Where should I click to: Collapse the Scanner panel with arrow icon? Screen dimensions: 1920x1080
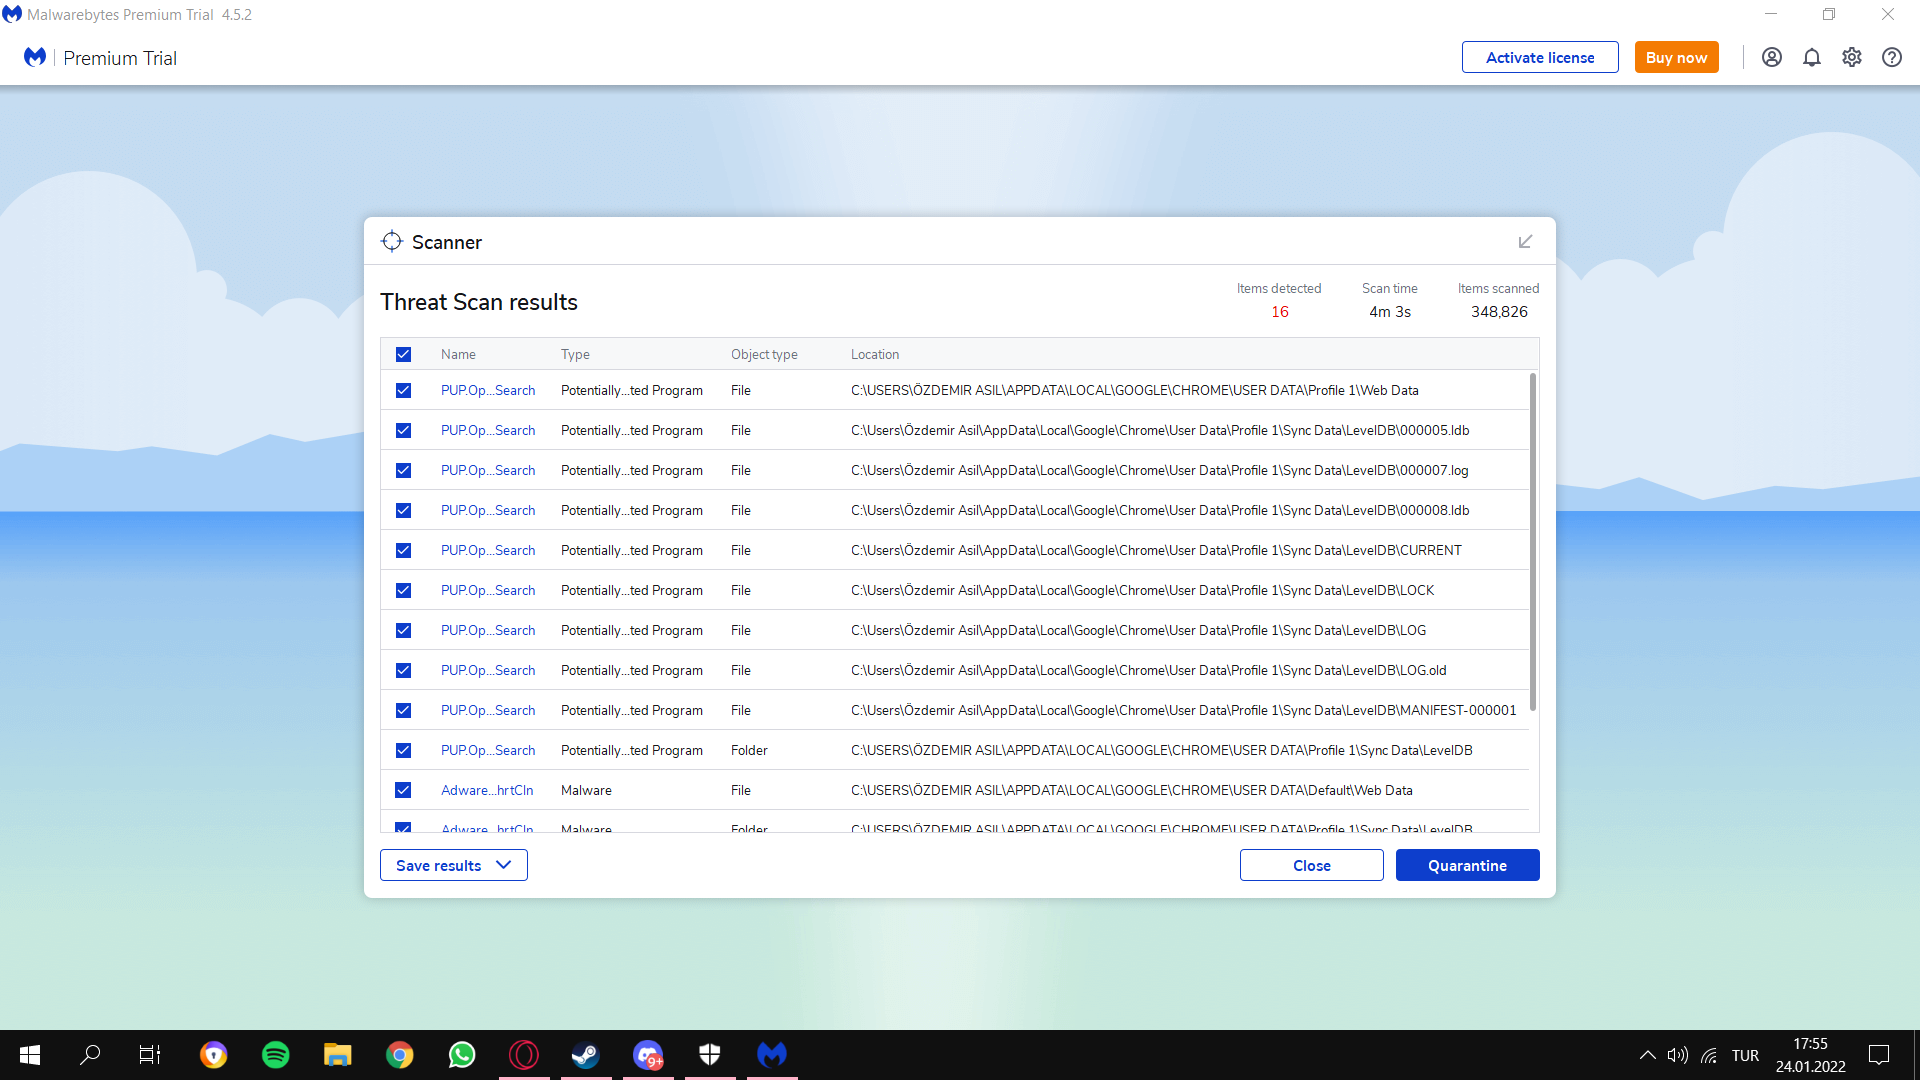(1525, 242)
